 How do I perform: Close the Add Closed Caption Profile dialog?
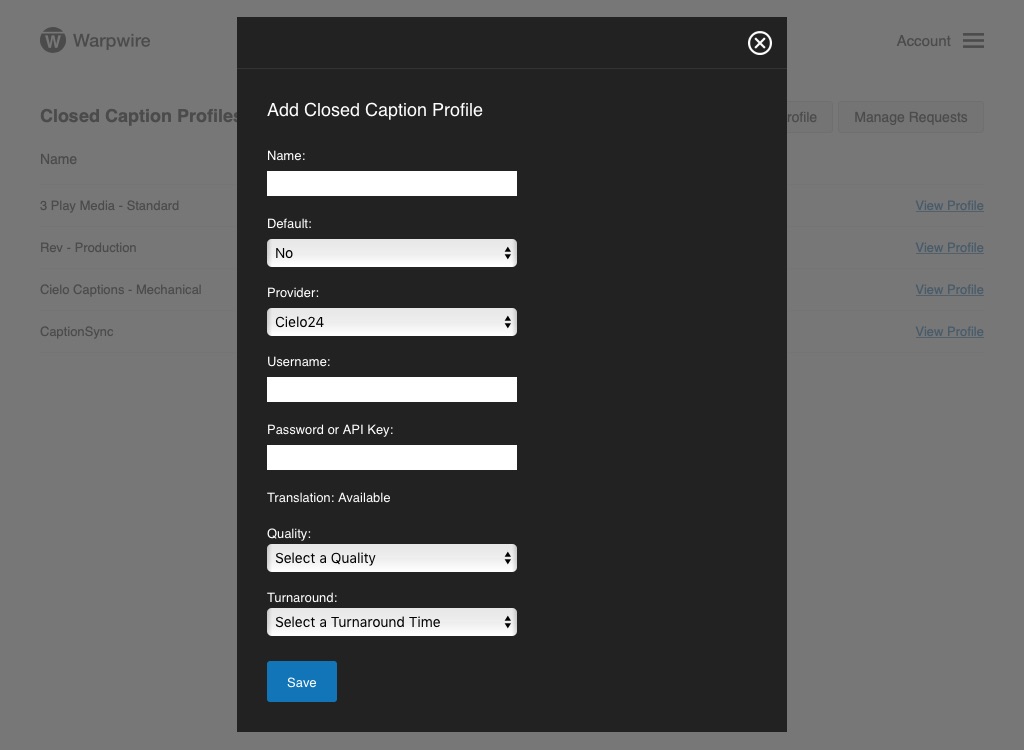coord(760,43)
